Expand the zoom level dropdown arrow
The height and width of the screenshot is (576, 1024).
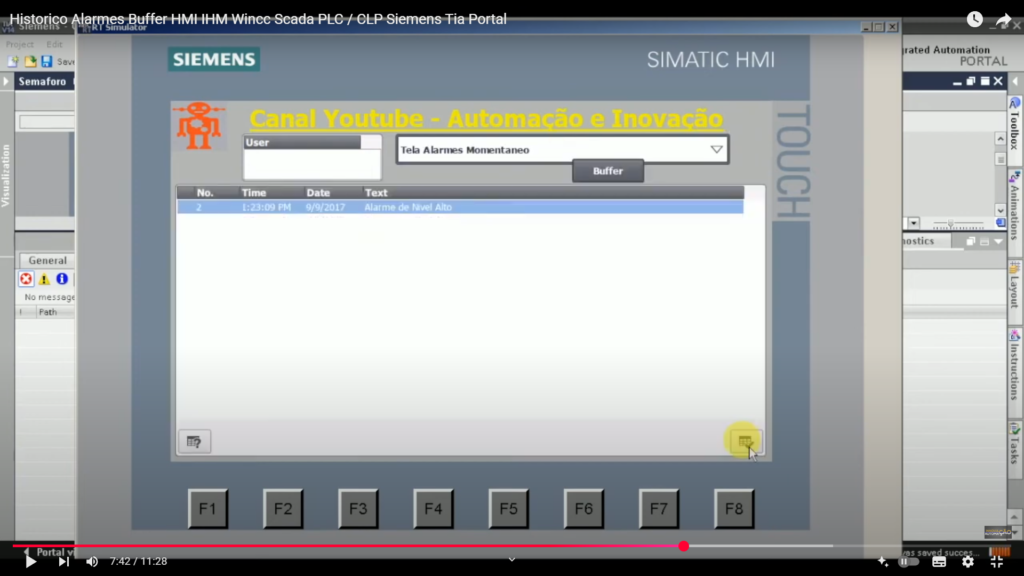pyautogui.click(x=914, y=223)
